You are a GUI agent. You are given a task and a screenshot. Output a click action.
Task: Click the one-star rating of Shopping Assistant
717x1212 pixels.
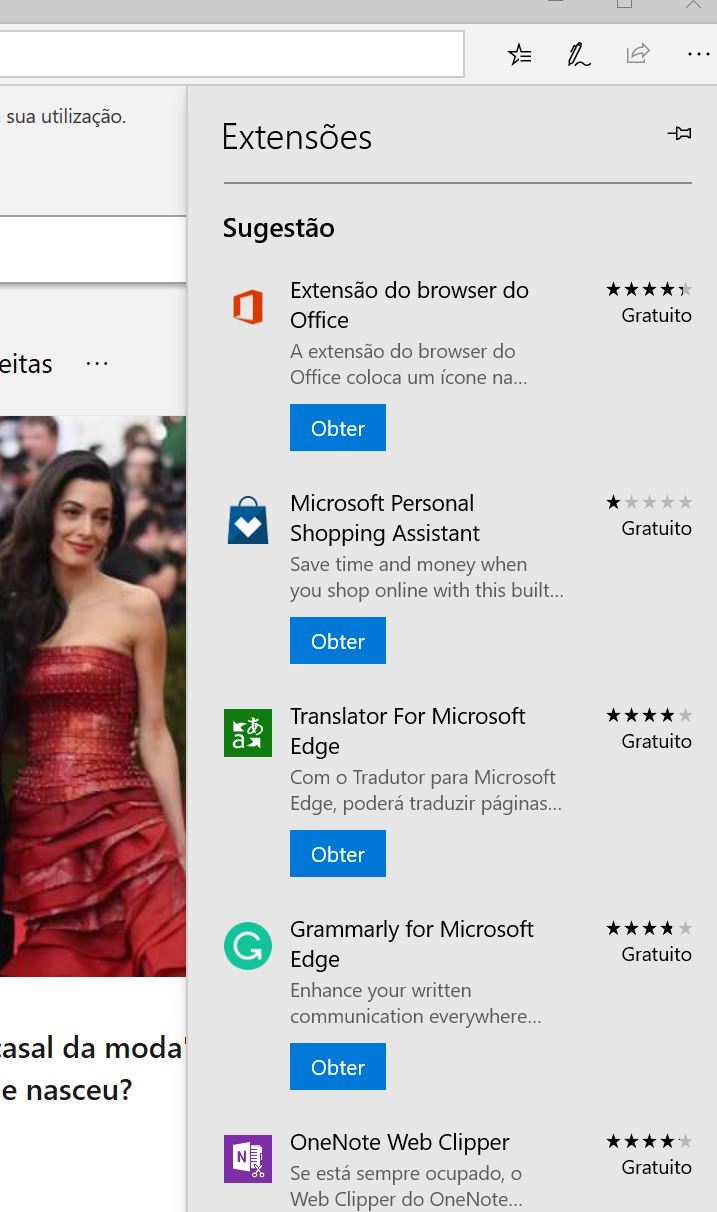coord(648,502)
